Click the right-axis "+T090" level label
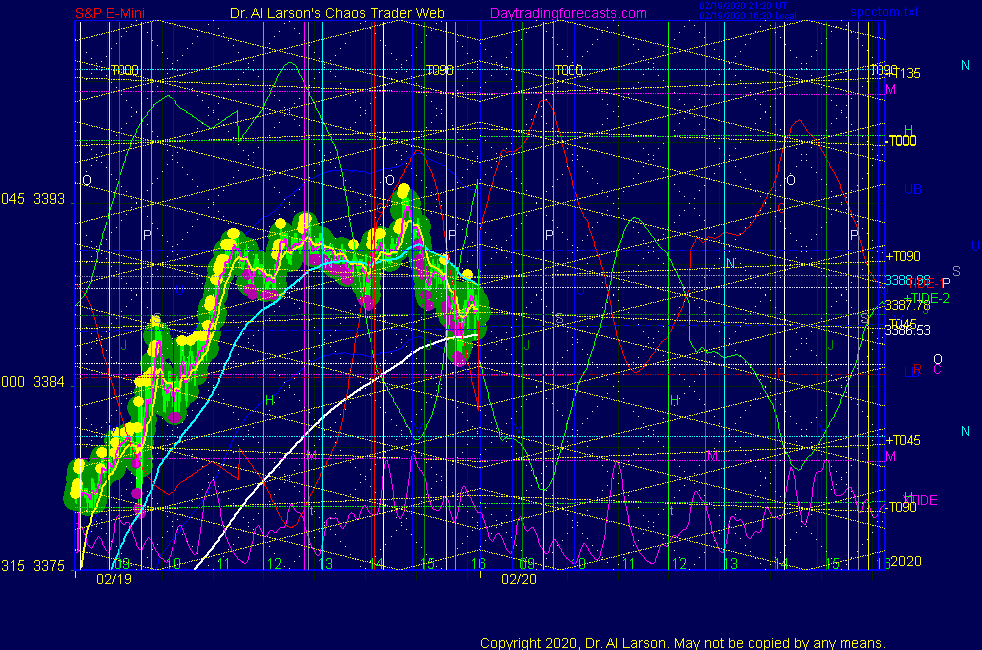 (903, 256)
